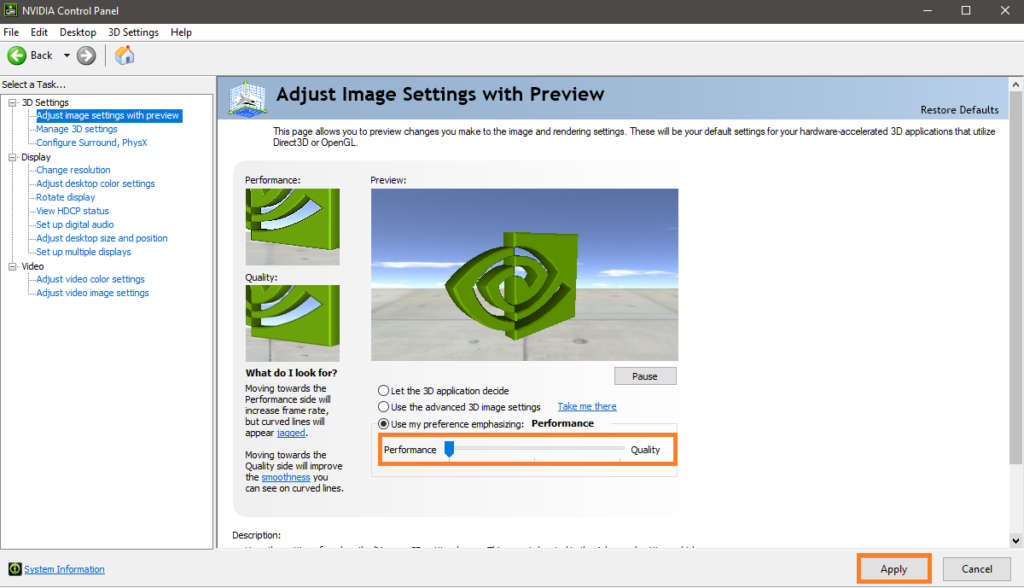Open Set up digital audio

pos(75,225)
